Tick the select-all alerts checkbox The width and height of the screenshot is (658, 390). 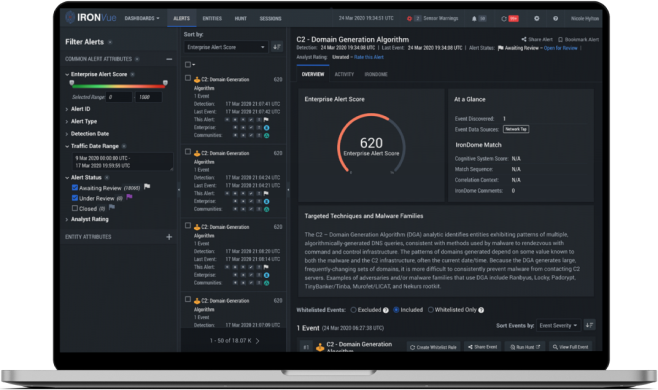[x=188, y=64]
